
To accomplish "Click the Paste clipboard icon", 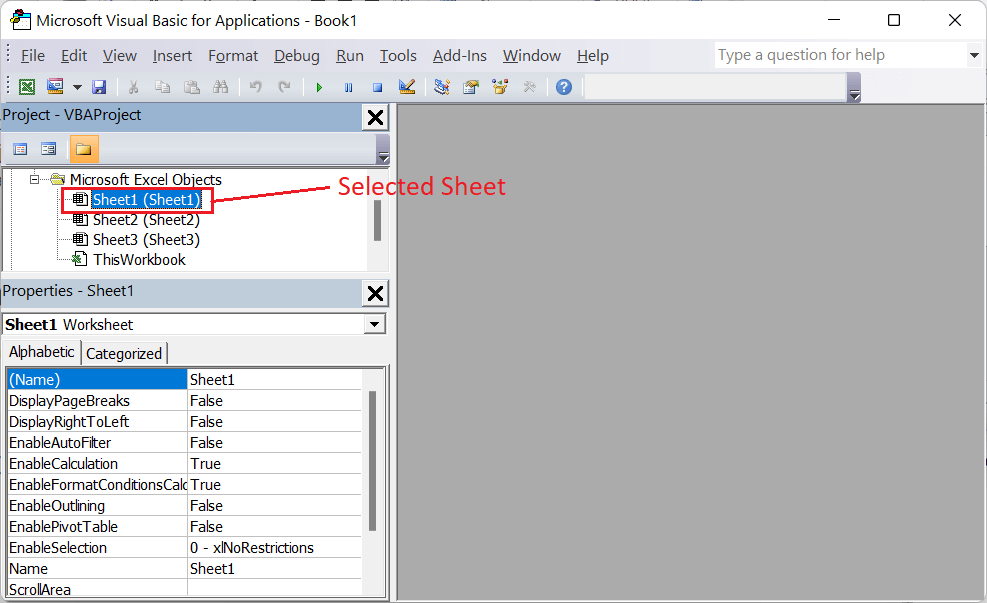I will click(x=191, y=87).
